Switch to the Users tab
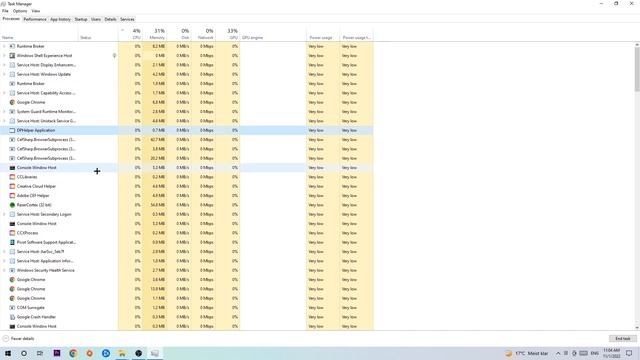The height and width of the screenshot is (360, 640). click(96, 19)
